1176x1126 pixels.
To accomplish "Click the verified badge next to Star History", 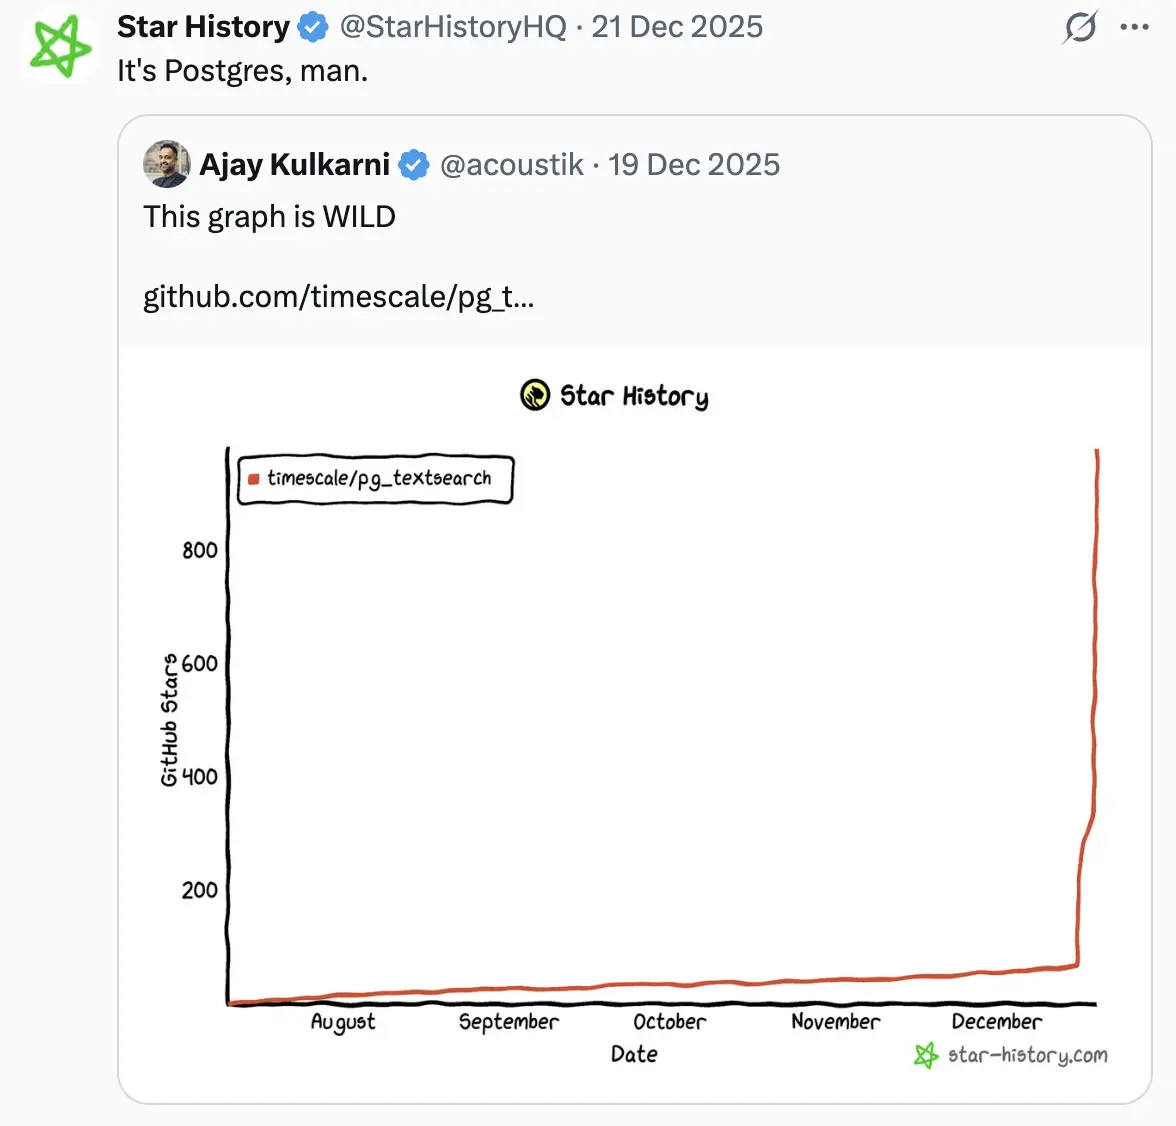I will click(x=313, y=26).
